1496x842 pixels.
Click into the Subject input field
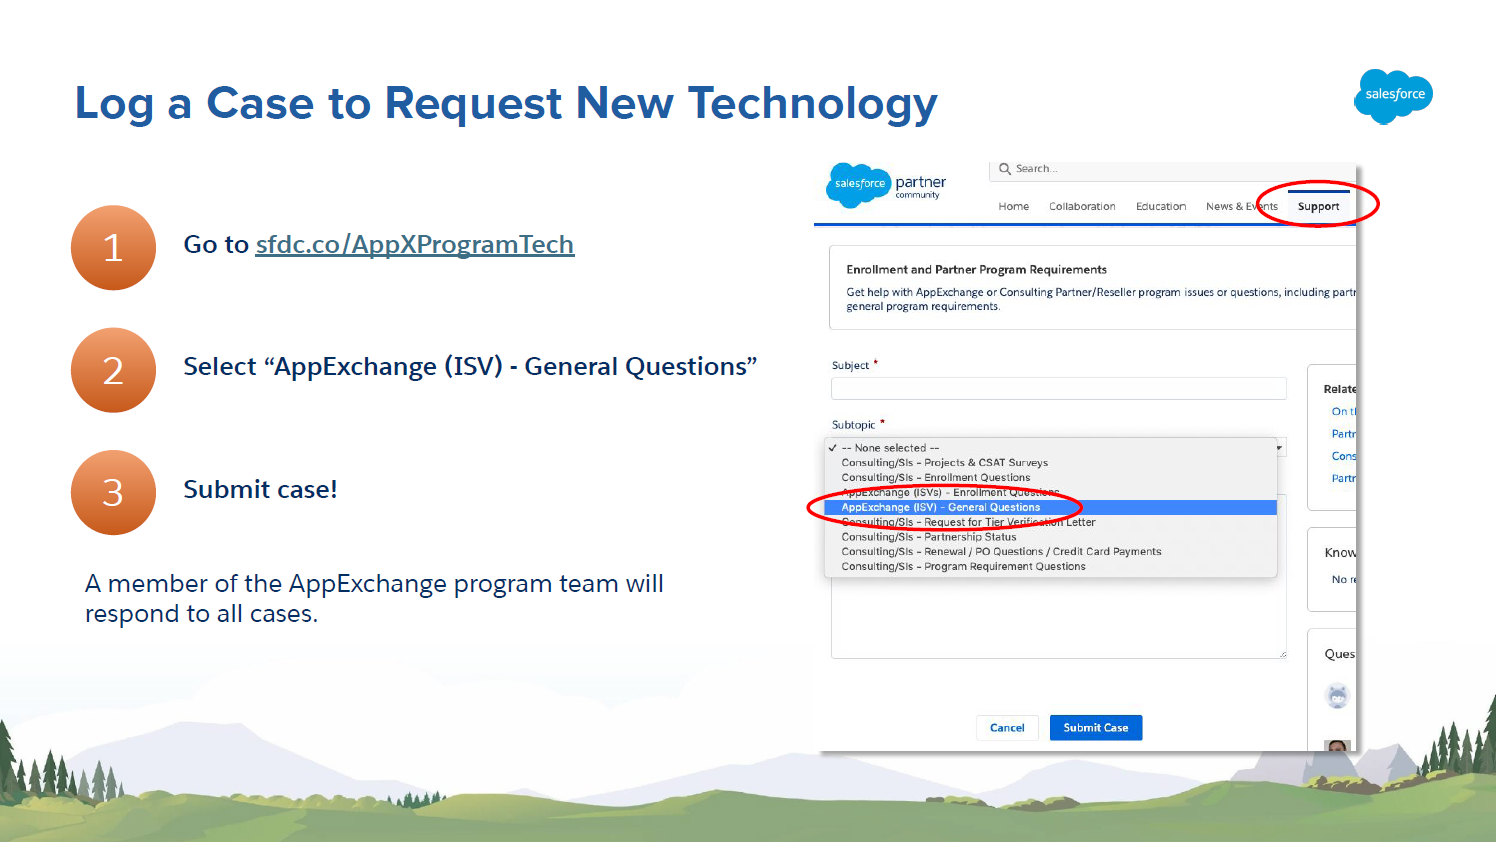1058,388
